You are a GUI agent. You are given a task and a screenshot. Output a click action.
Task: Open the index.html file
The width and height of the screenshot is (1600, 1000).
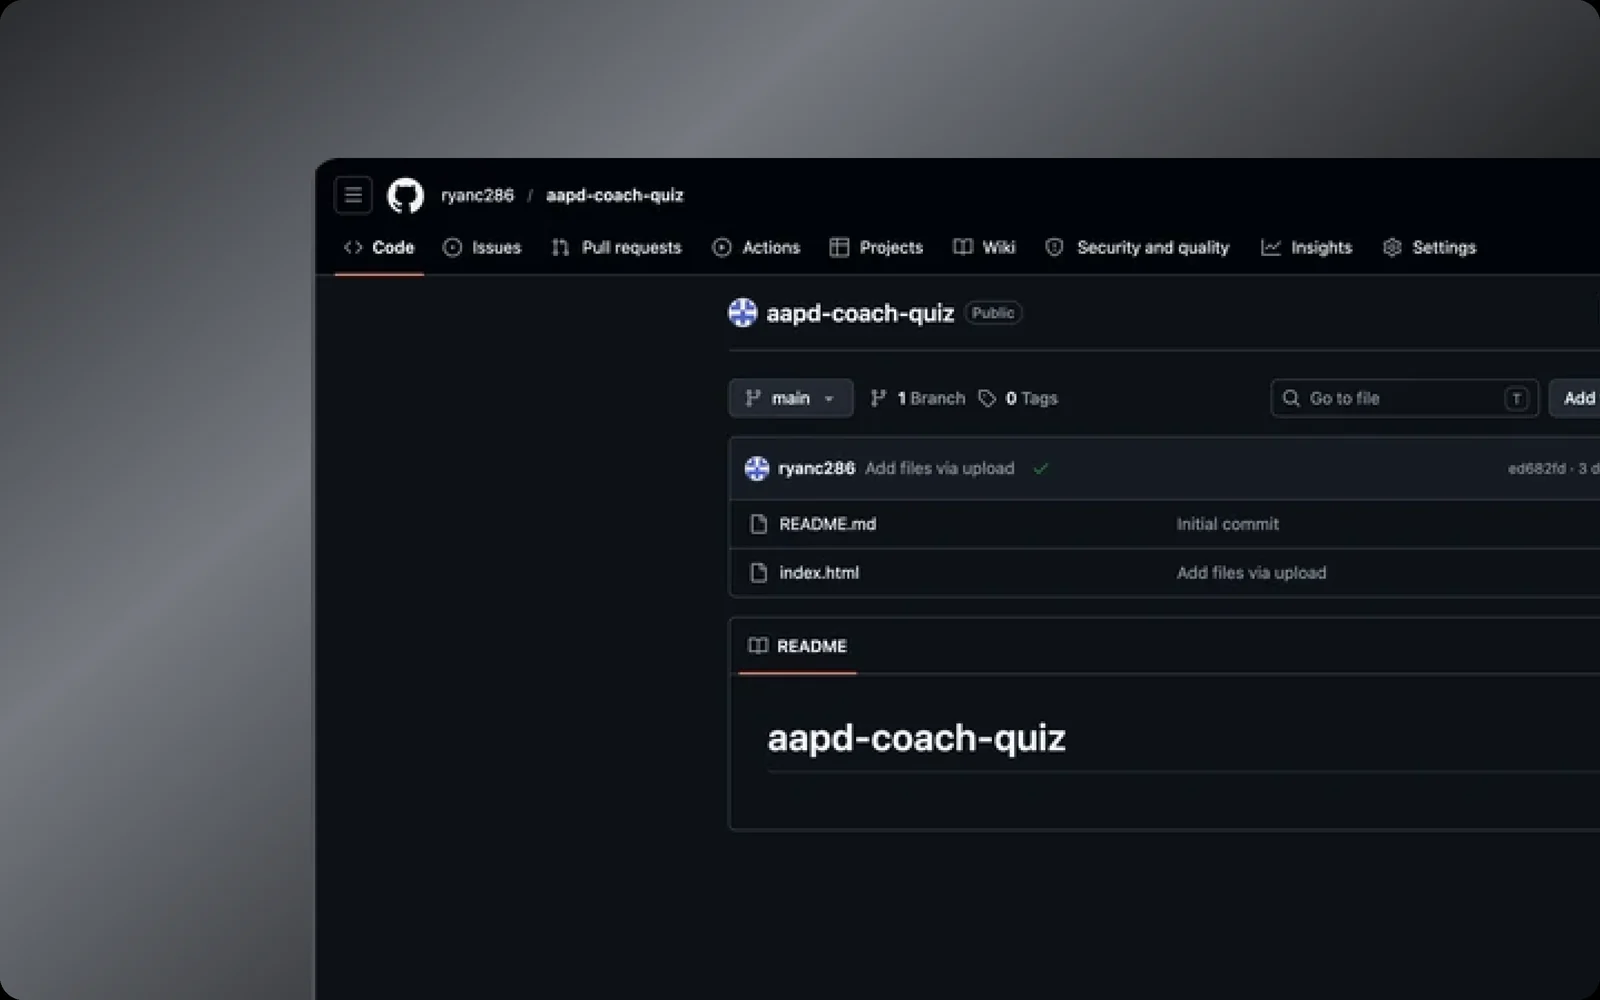819,573
